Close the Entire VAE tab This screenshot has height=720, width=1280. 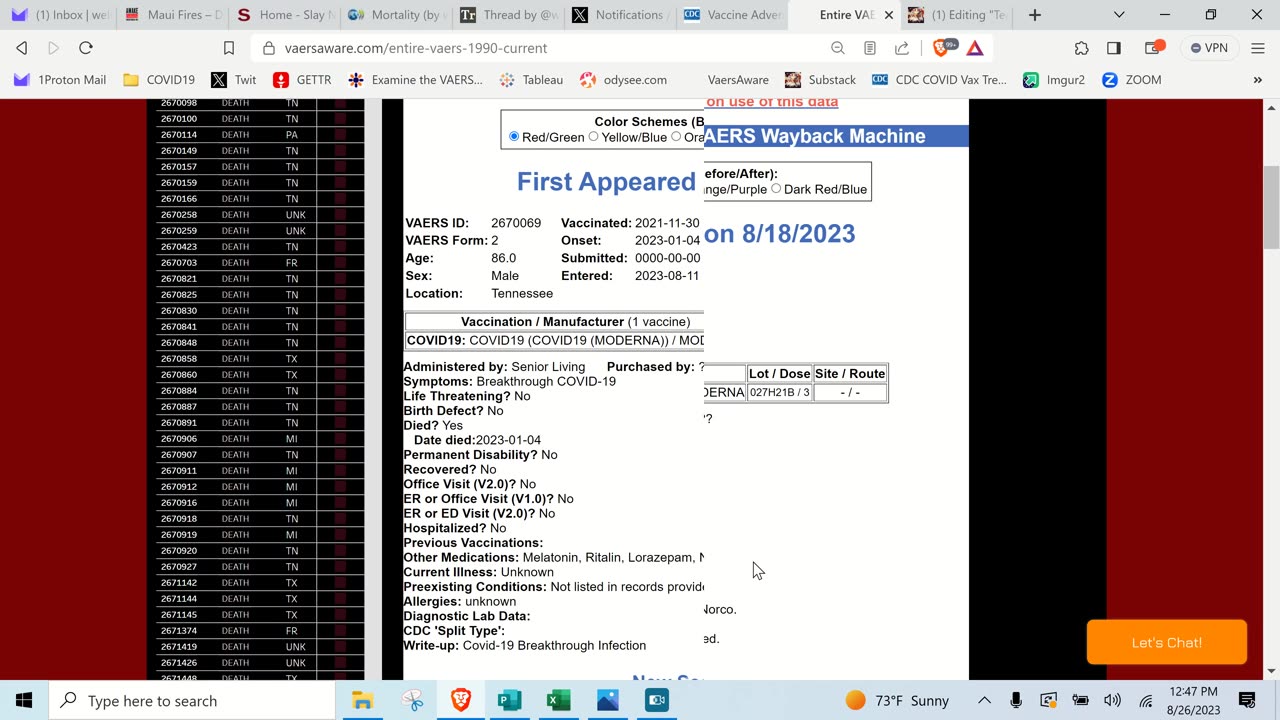[x=889, y=15]
